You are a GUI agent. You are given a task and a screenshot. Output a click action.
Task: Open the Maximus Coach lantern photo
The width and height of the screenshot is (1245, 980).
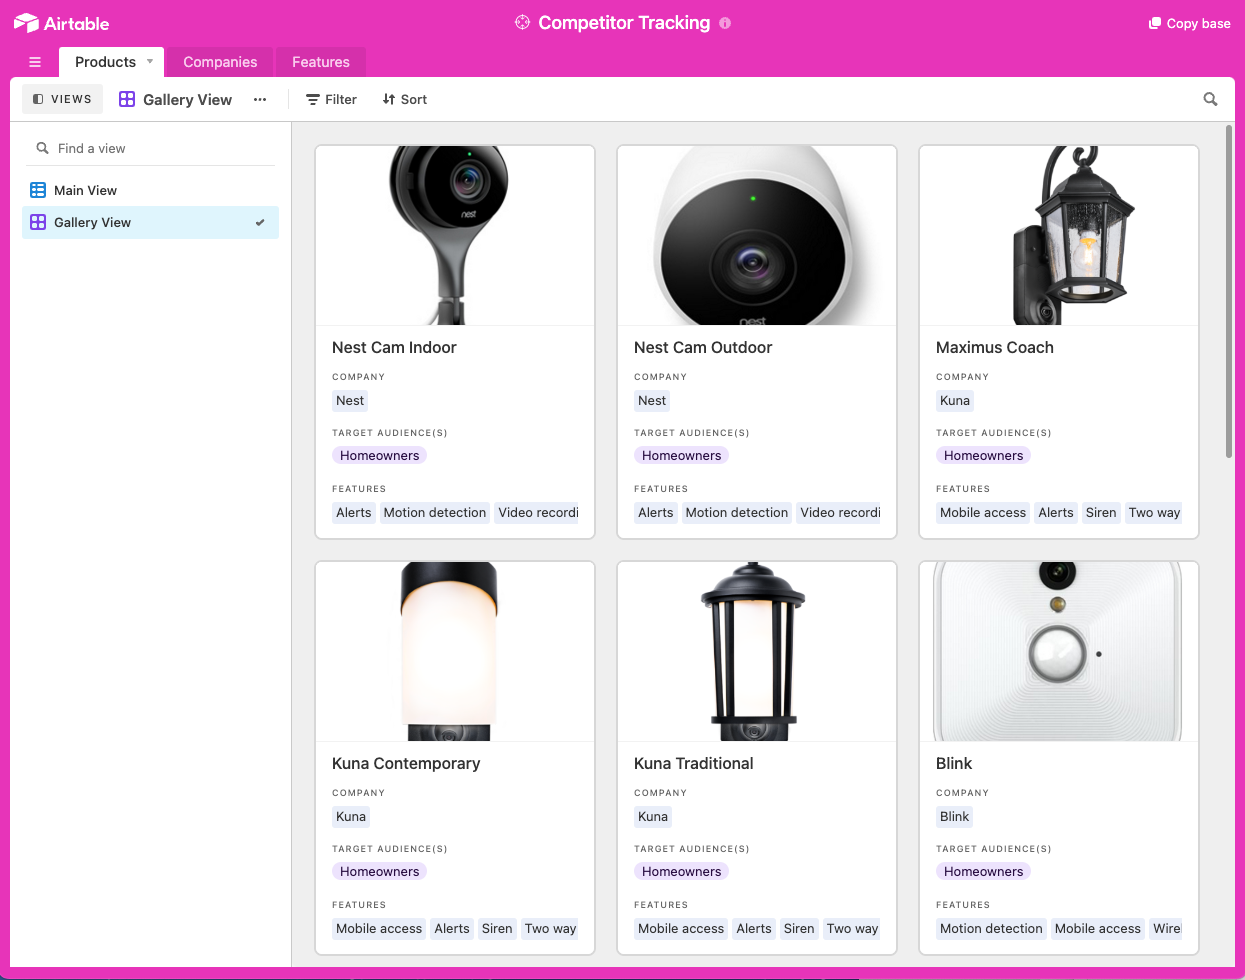[1059, 235]
